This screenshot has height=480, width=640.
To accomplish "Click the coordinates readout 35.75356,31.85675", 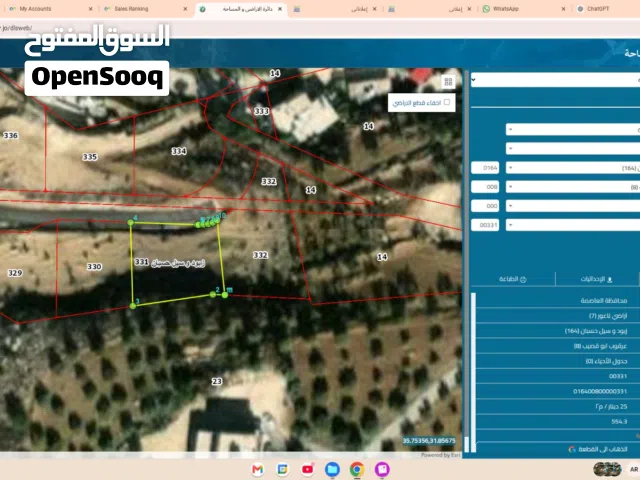I will click(429, 441).
